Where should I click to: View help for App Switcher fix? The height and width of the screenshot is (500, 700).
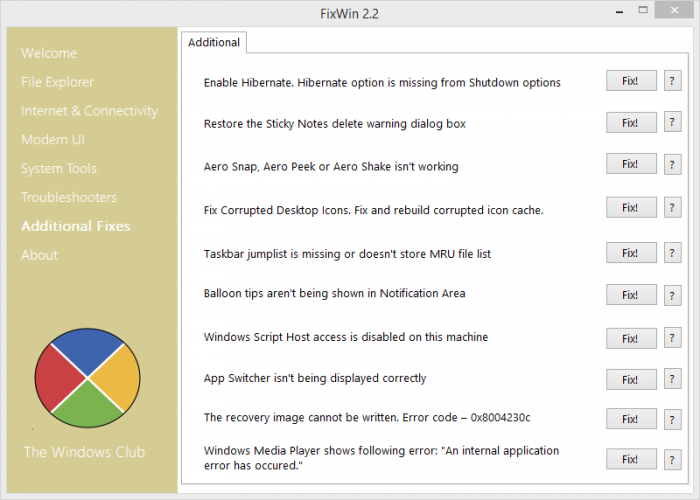tap(672, 379)
